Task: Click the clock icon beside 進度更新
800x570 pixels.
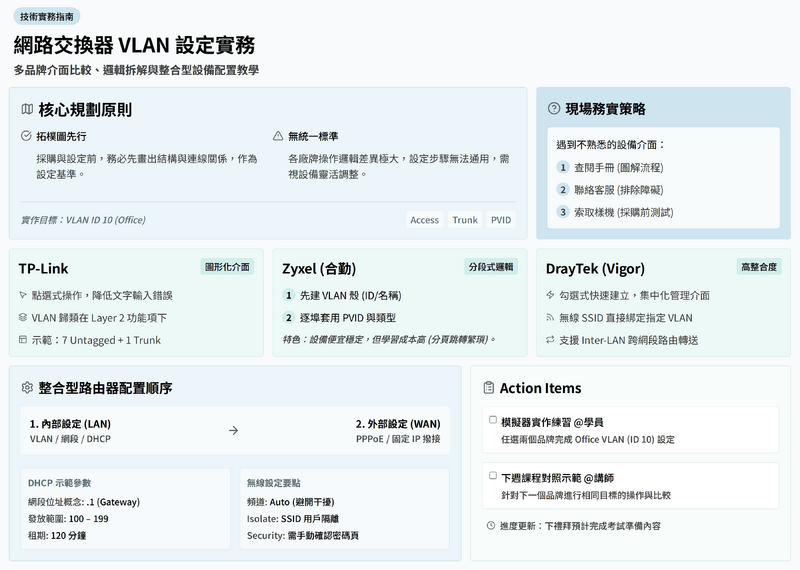Action: 490,525
